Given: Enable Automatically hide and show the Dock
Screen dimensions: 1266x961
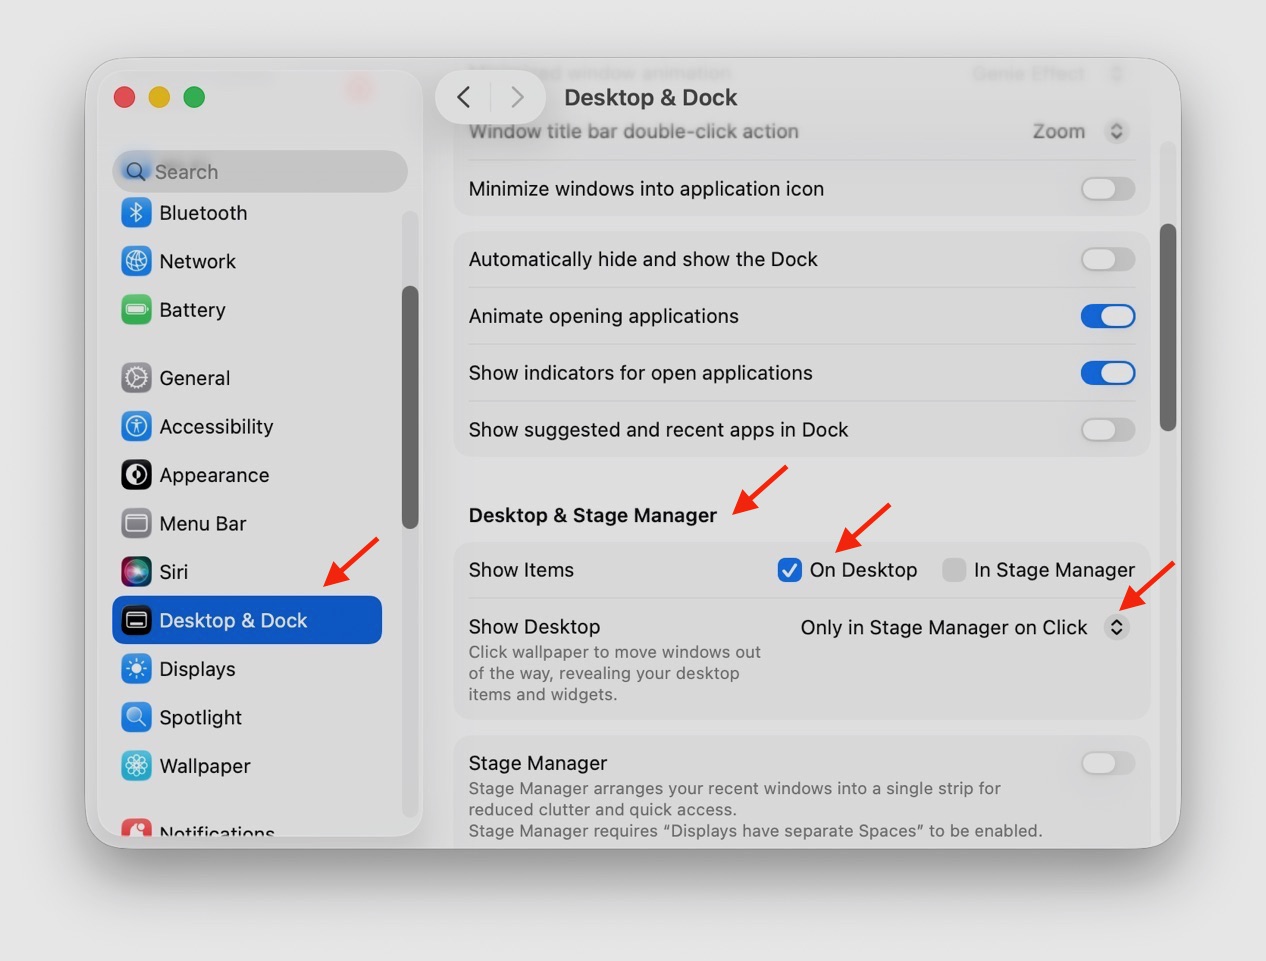Looking at the screenshot, I should tap(1107, 260).
